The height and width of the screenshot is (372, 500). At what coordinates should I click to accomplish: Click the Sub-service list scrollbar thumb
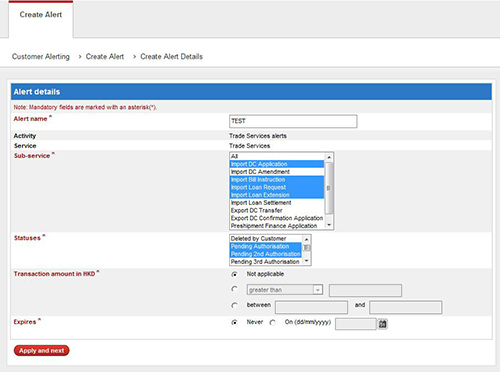click(x=329, y=188)
